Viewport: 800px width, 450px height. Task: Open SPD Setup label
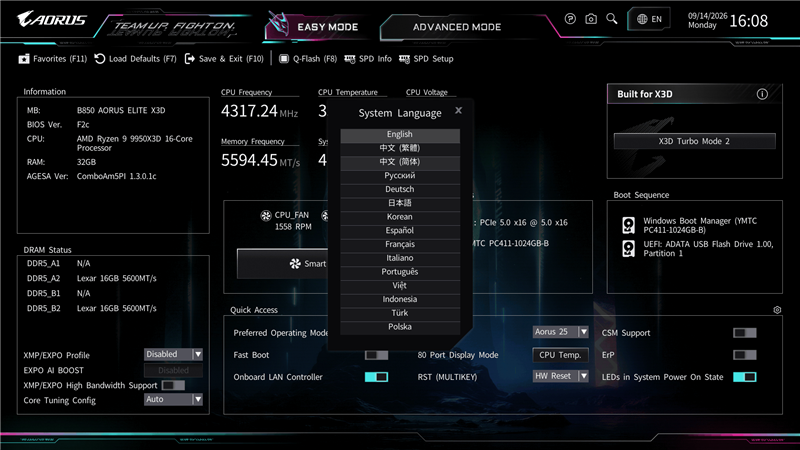[433, 59]
